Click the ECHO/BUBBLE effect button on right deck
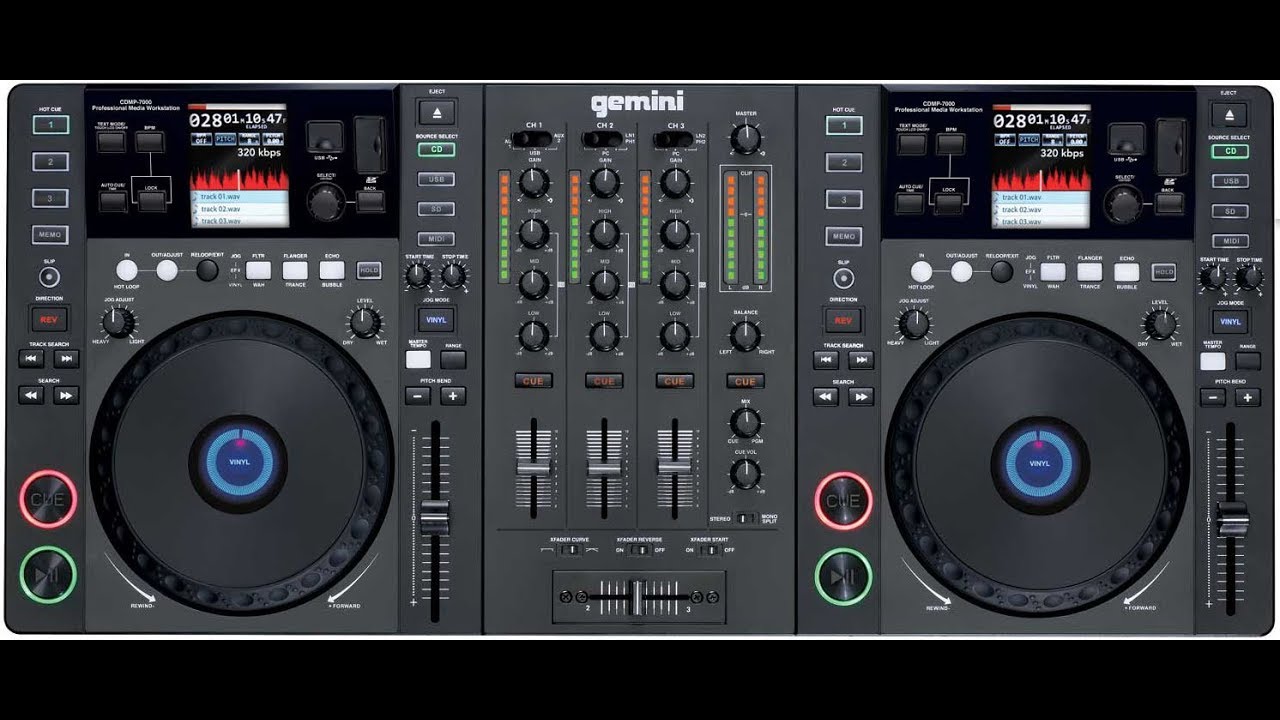Image resolution: width=1280 pixels, height=720 pixels. [x=1127, y=272]
